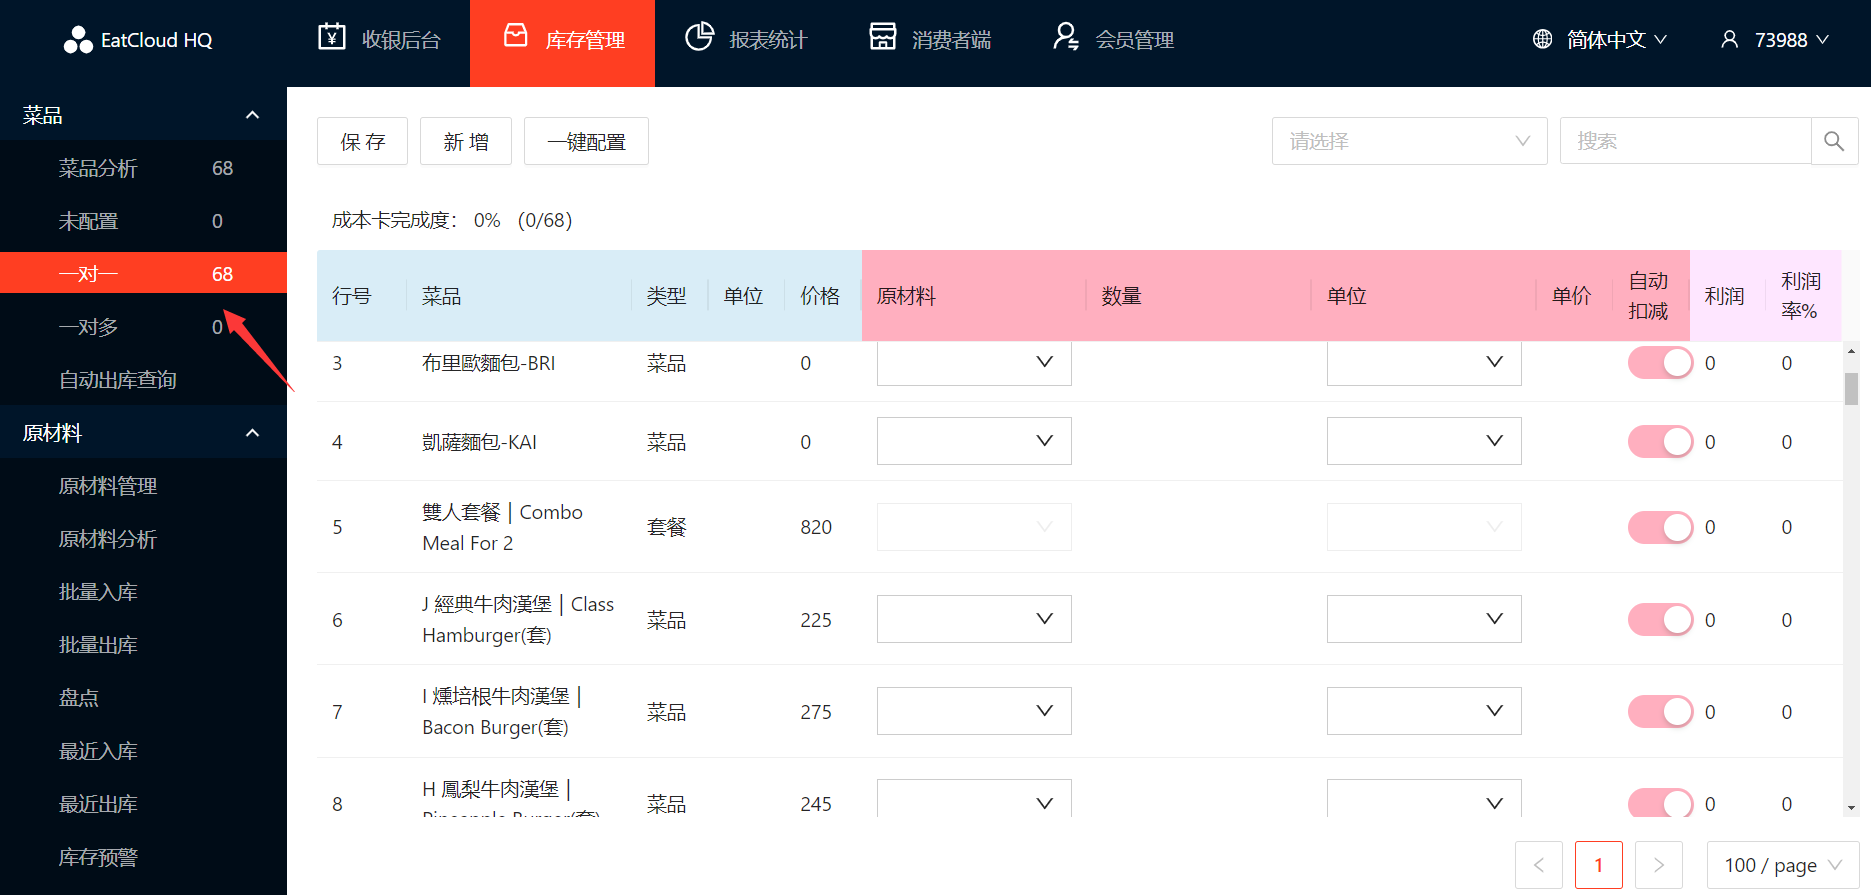1871x895 pixels.
Task: Open the 100 / page size dropdown
Action: tap(1782, 865)
